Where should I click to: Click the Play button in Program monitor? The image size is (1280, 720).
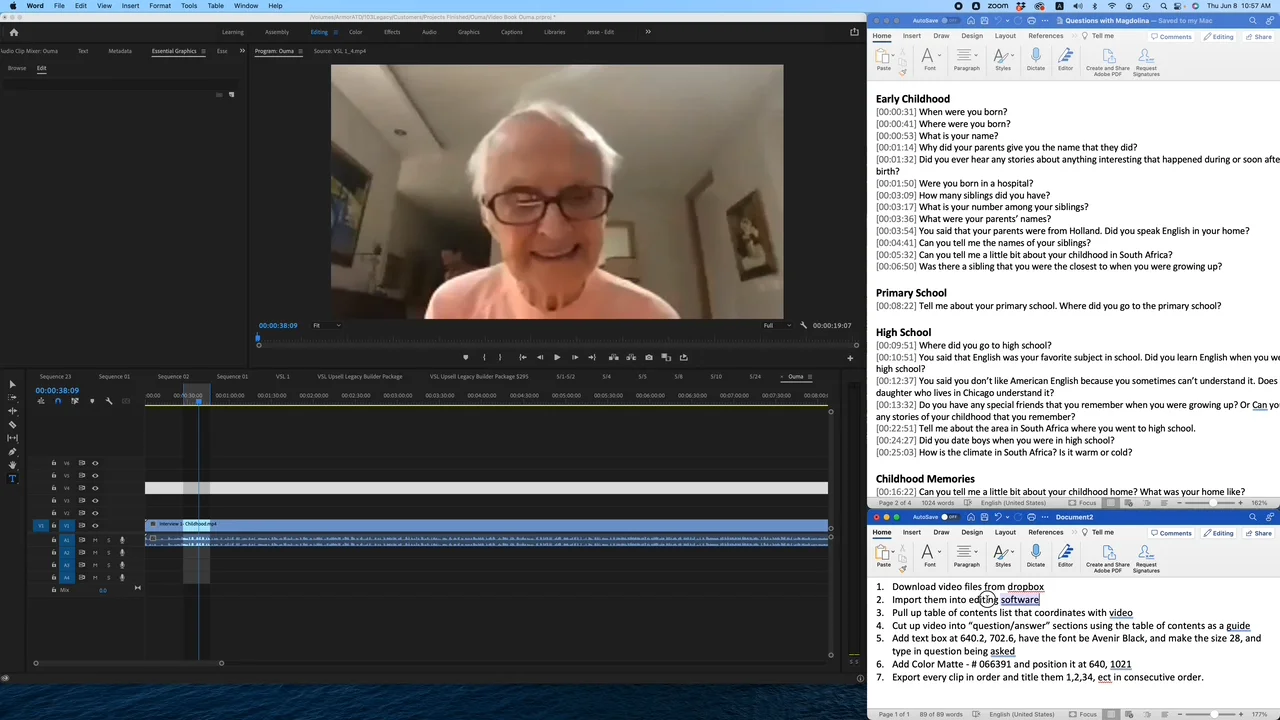[557, 357]
